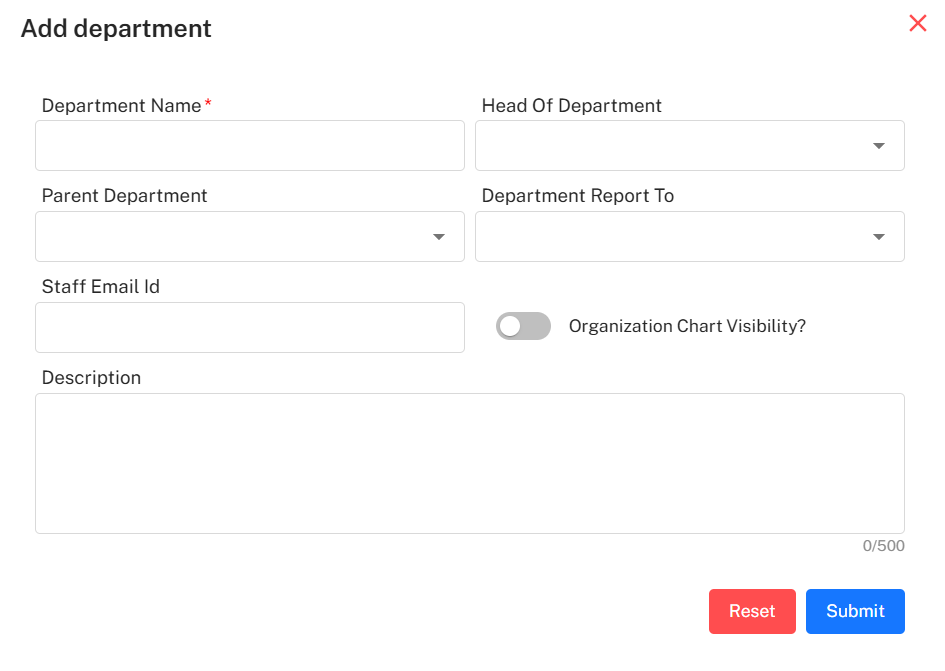This screenshot has width=945, height=671.
Task: Click the Head Of Department label
Action: click(571, 106)
